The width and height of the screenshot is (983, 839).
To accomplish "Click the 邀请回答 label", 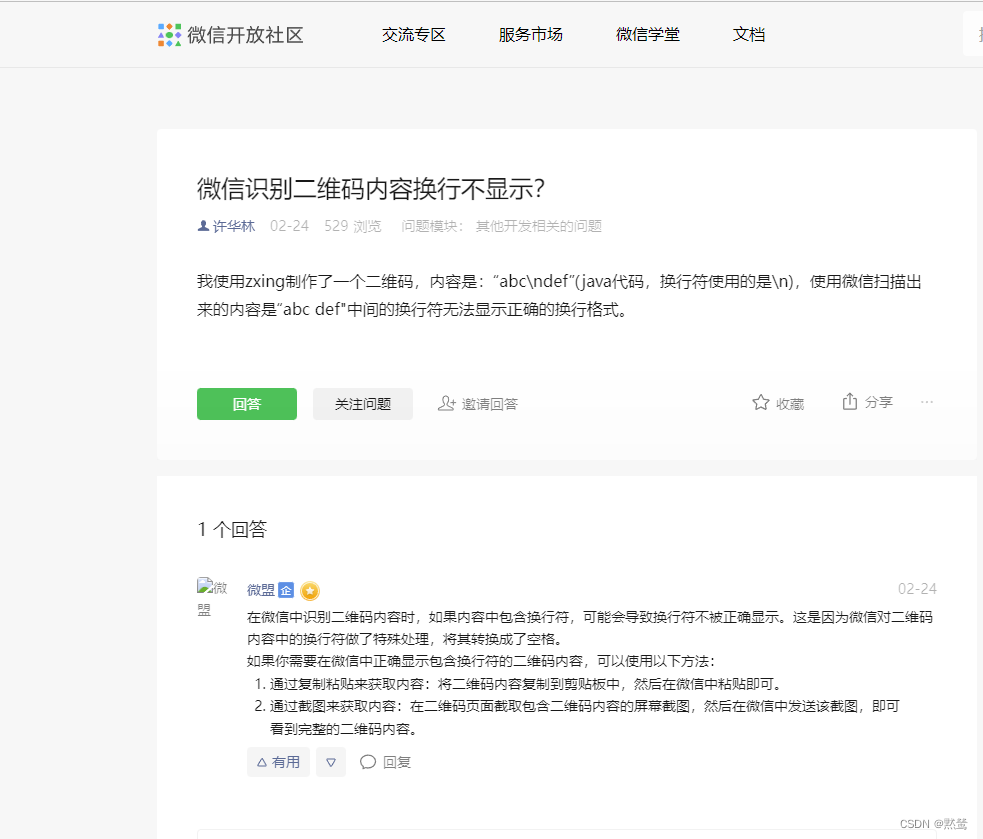I will [490, 404].
